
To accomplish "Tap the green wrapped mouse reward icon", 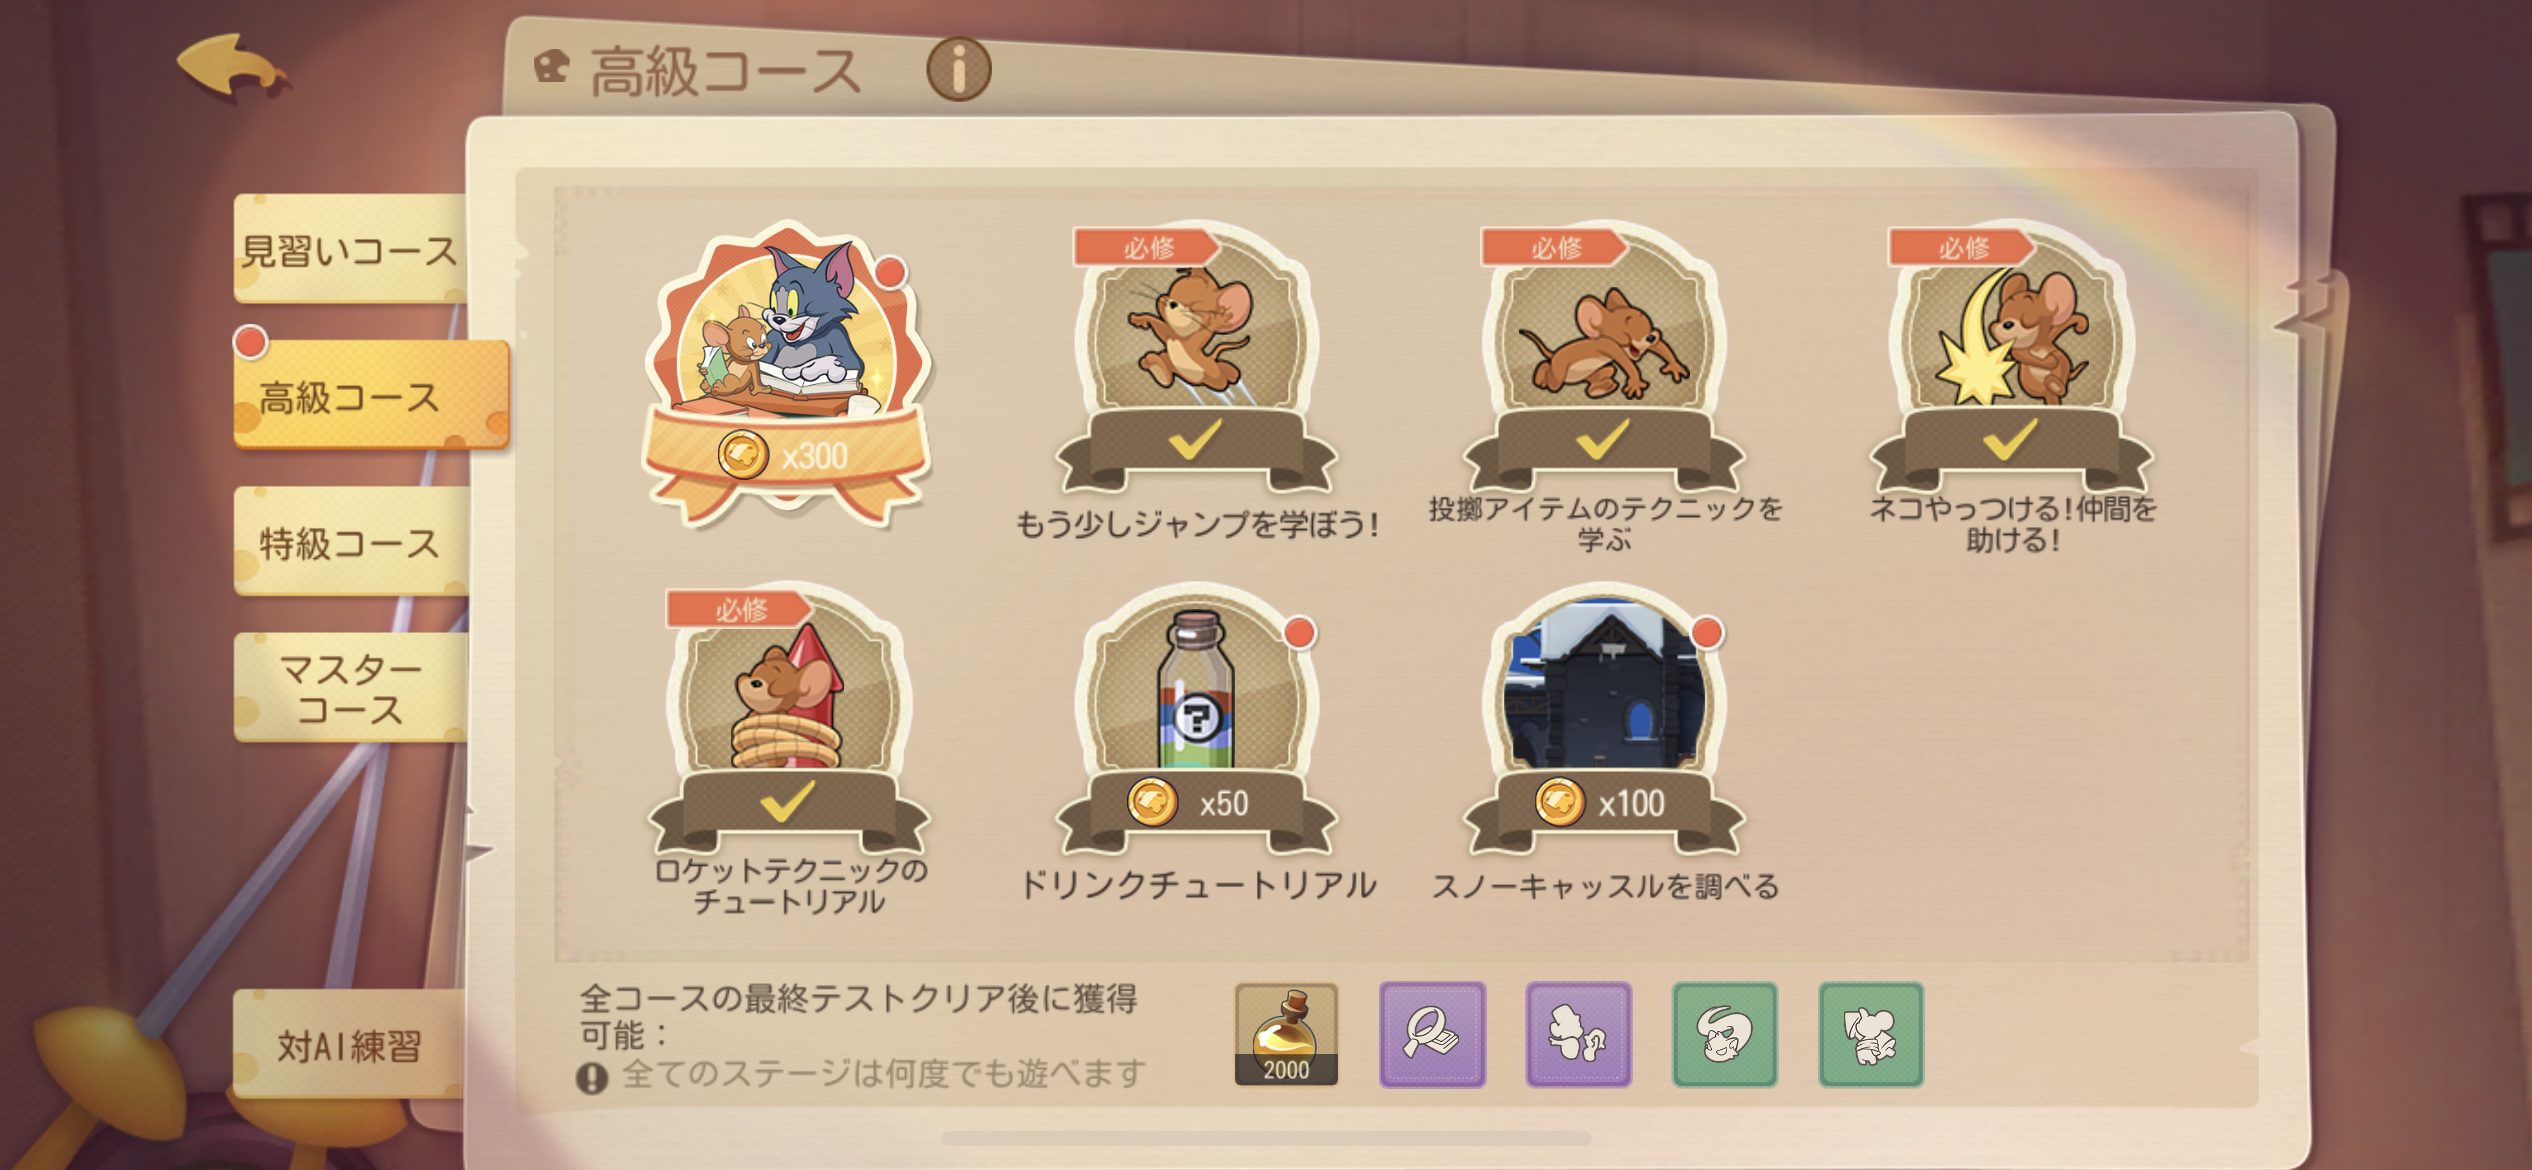I will coord(1871,1034).
